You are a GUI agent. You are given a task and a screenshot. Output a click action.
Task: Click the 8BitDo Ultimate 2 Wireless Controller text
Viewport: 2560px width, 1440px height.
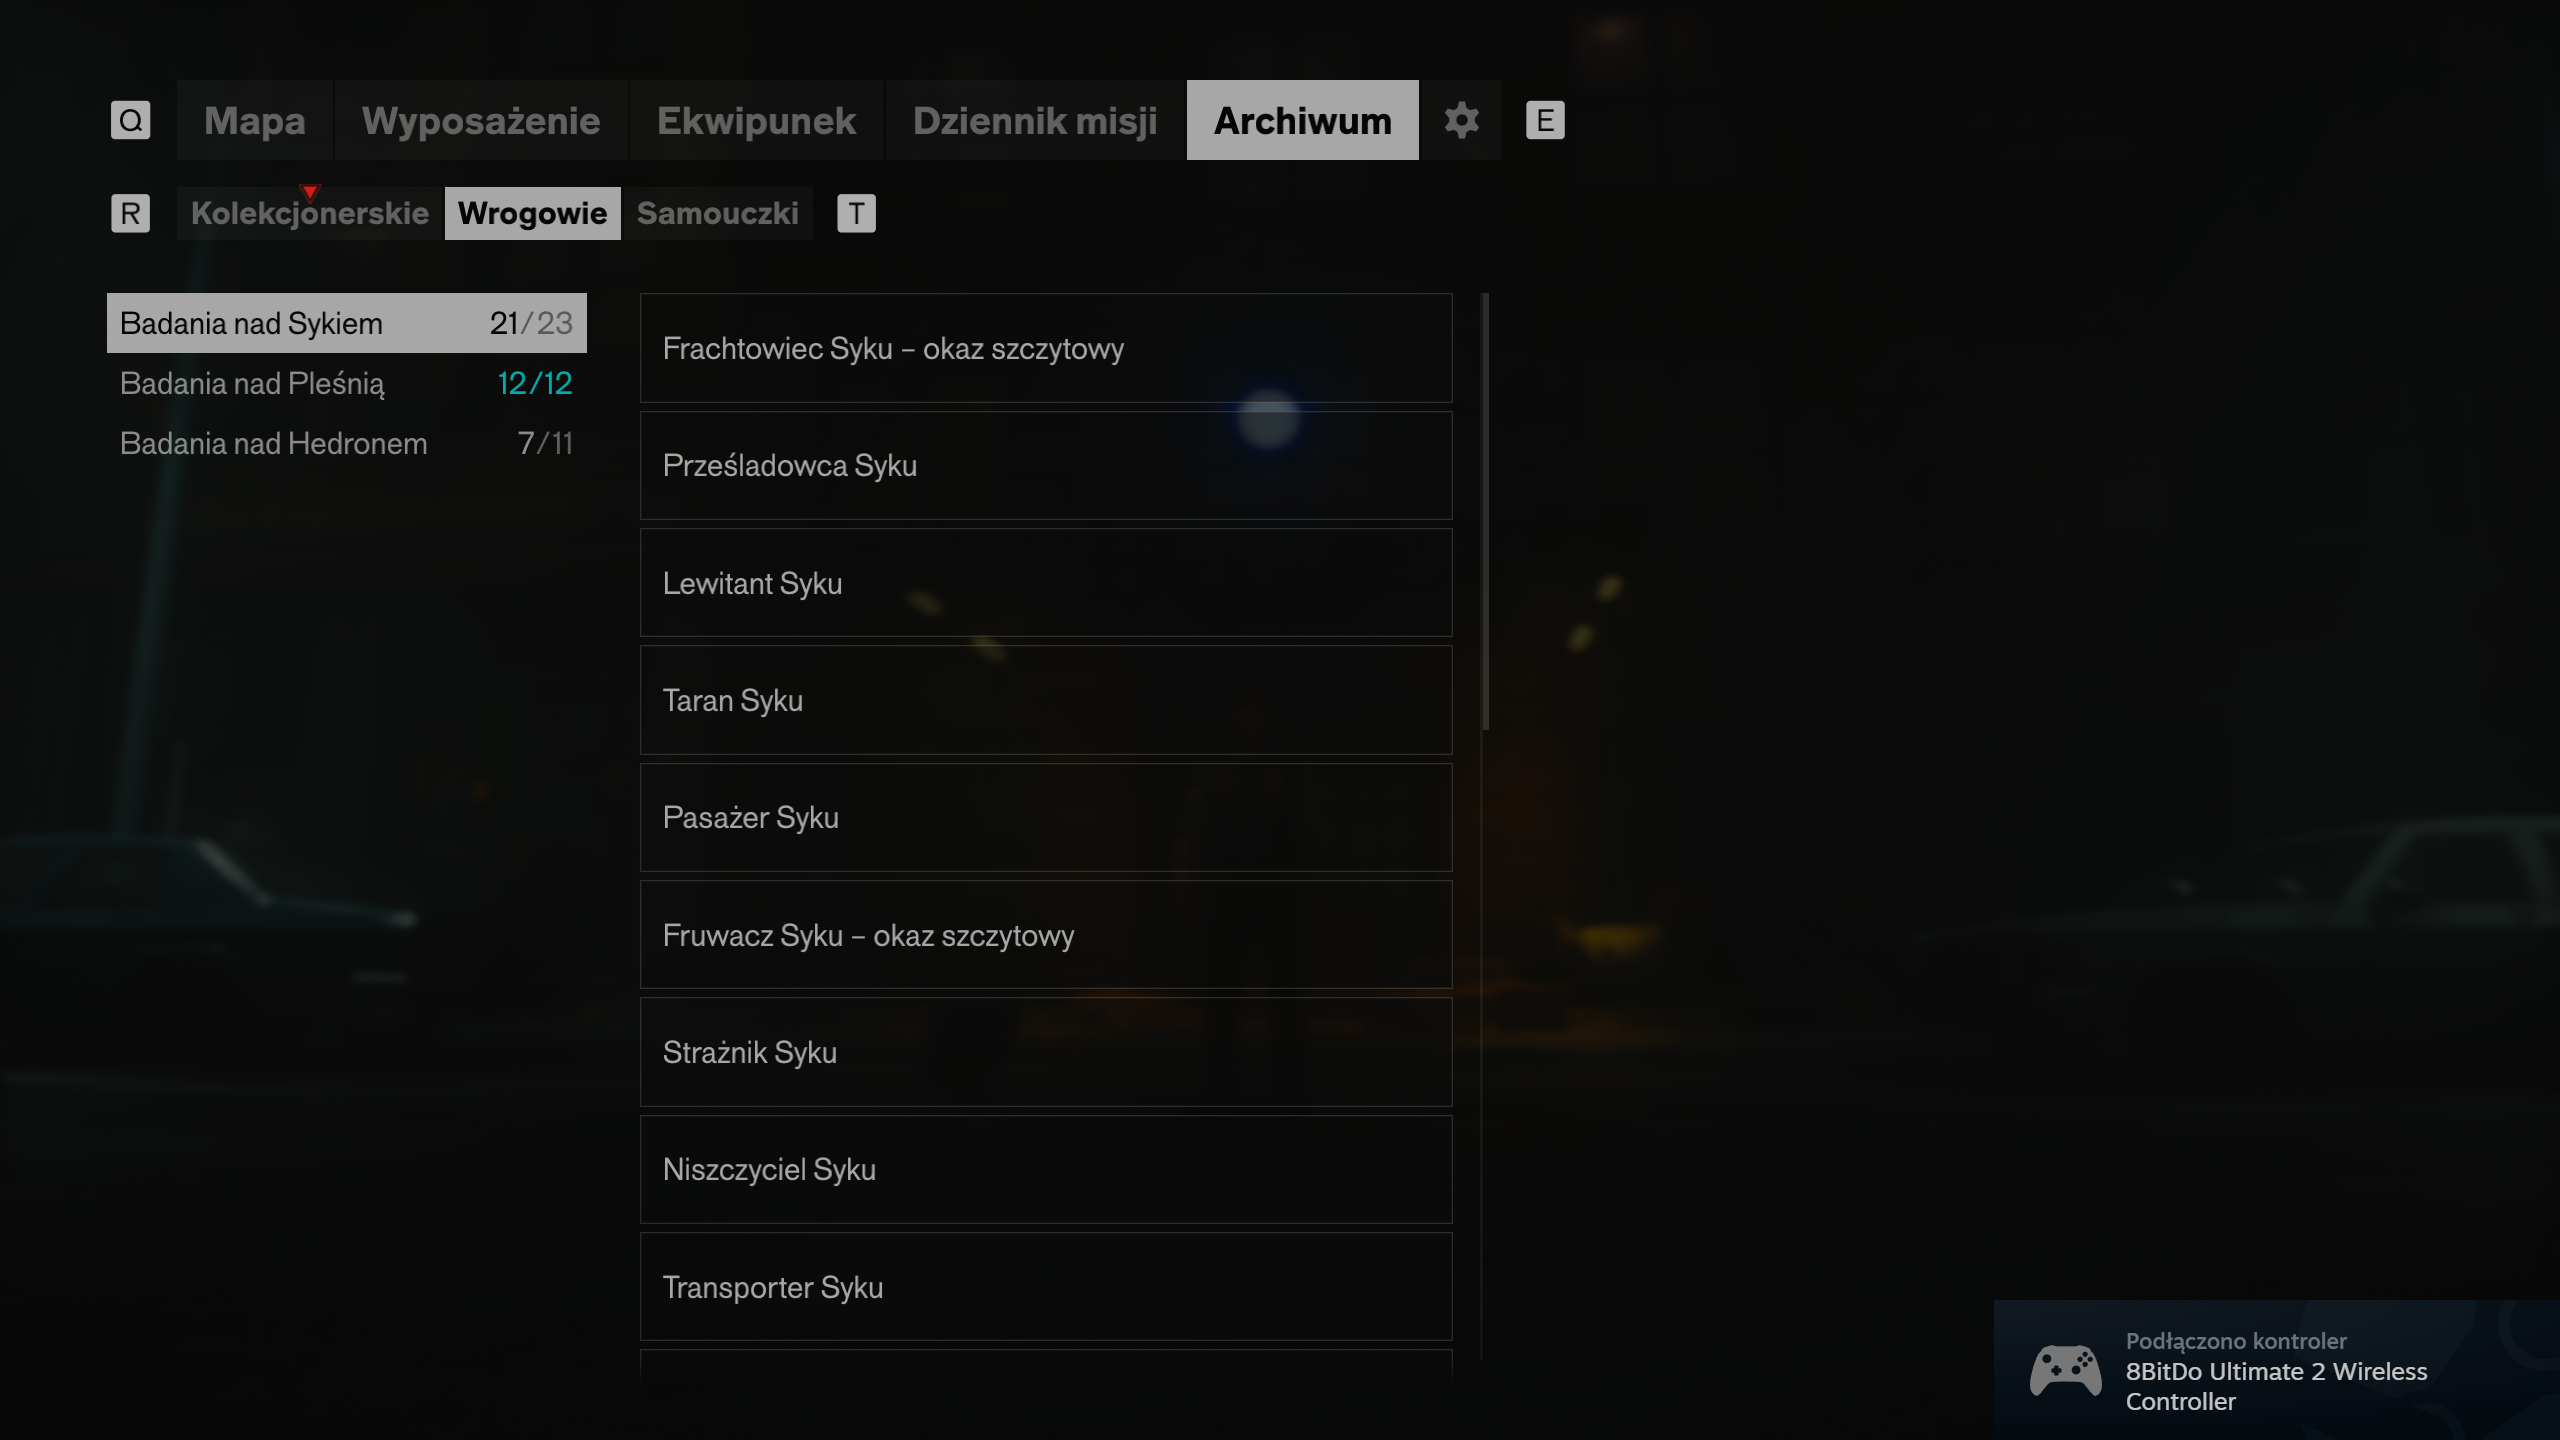pos(2276,1386)
